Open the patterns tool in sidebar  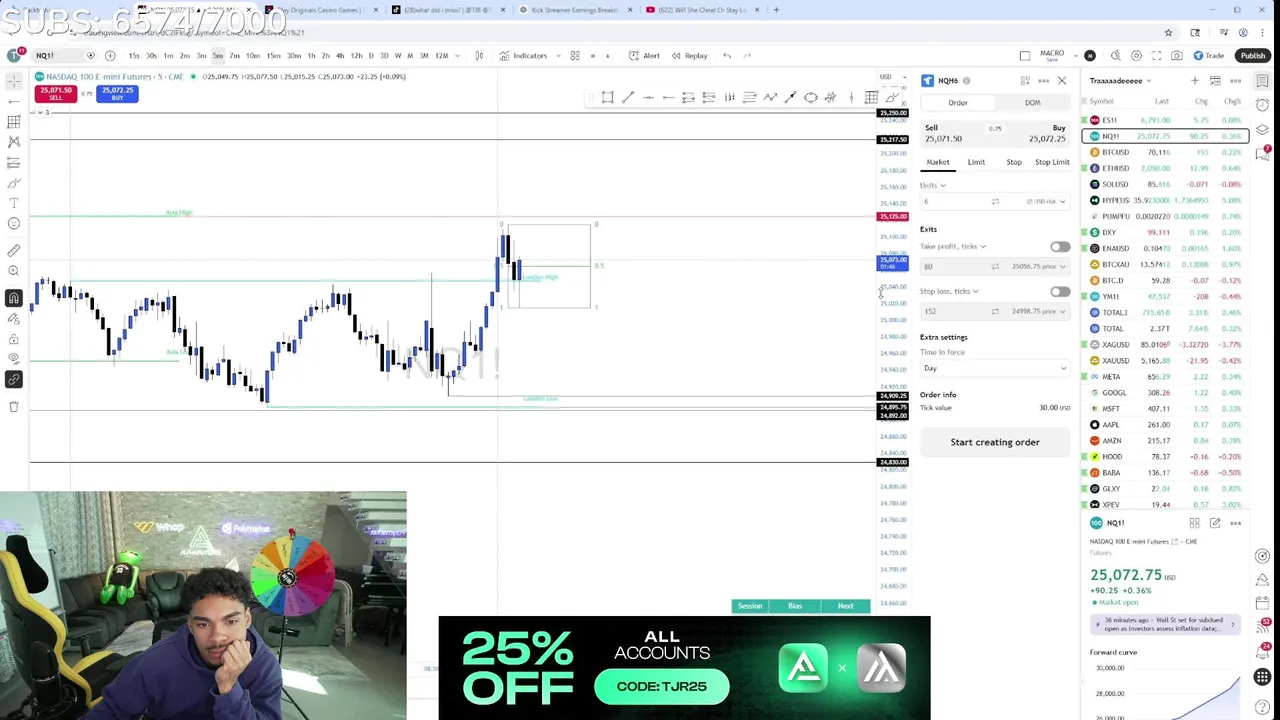click(x=14, y=142)
